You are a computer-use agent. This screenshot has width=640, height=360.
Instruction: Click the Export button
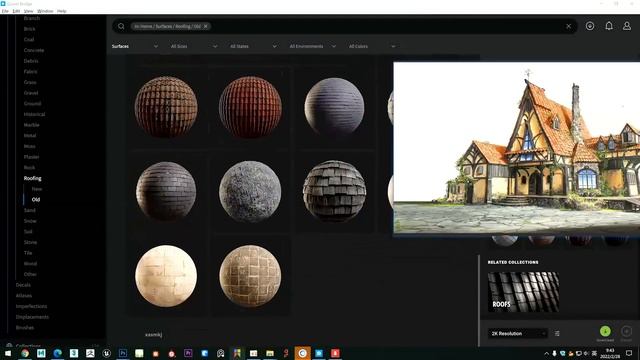(x=626, y=331)
